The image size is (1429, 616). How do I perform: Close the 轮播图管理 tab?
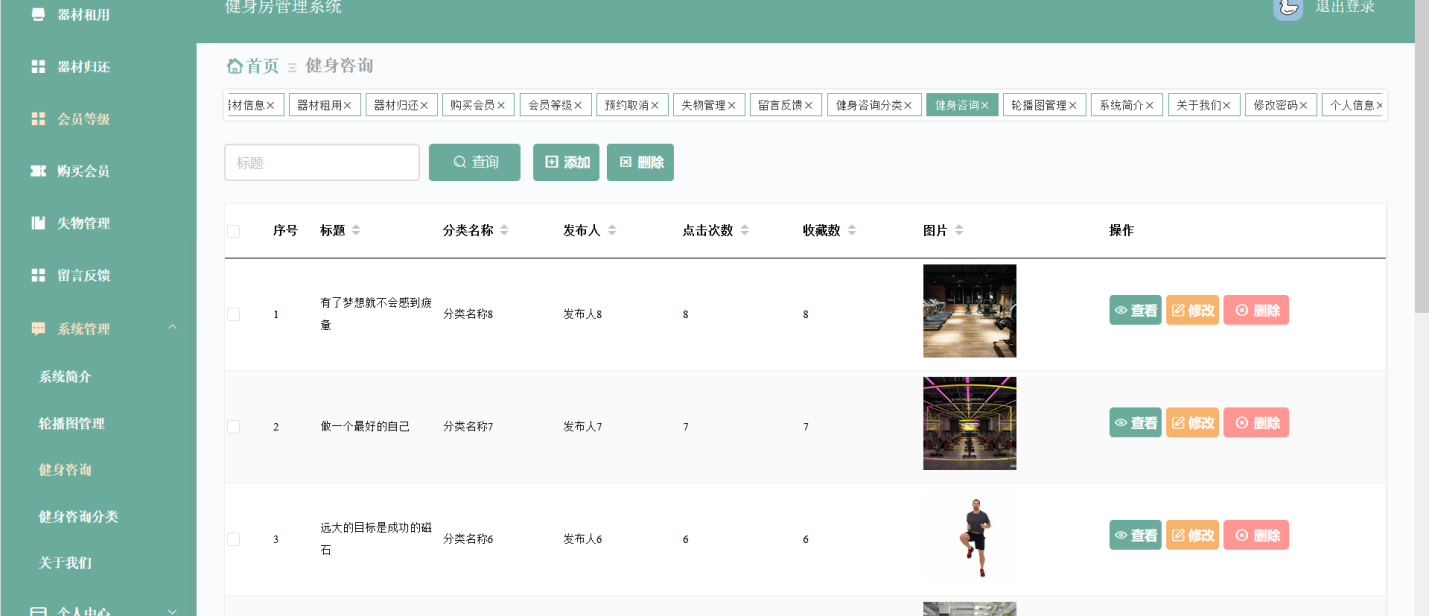point(1072,105)
